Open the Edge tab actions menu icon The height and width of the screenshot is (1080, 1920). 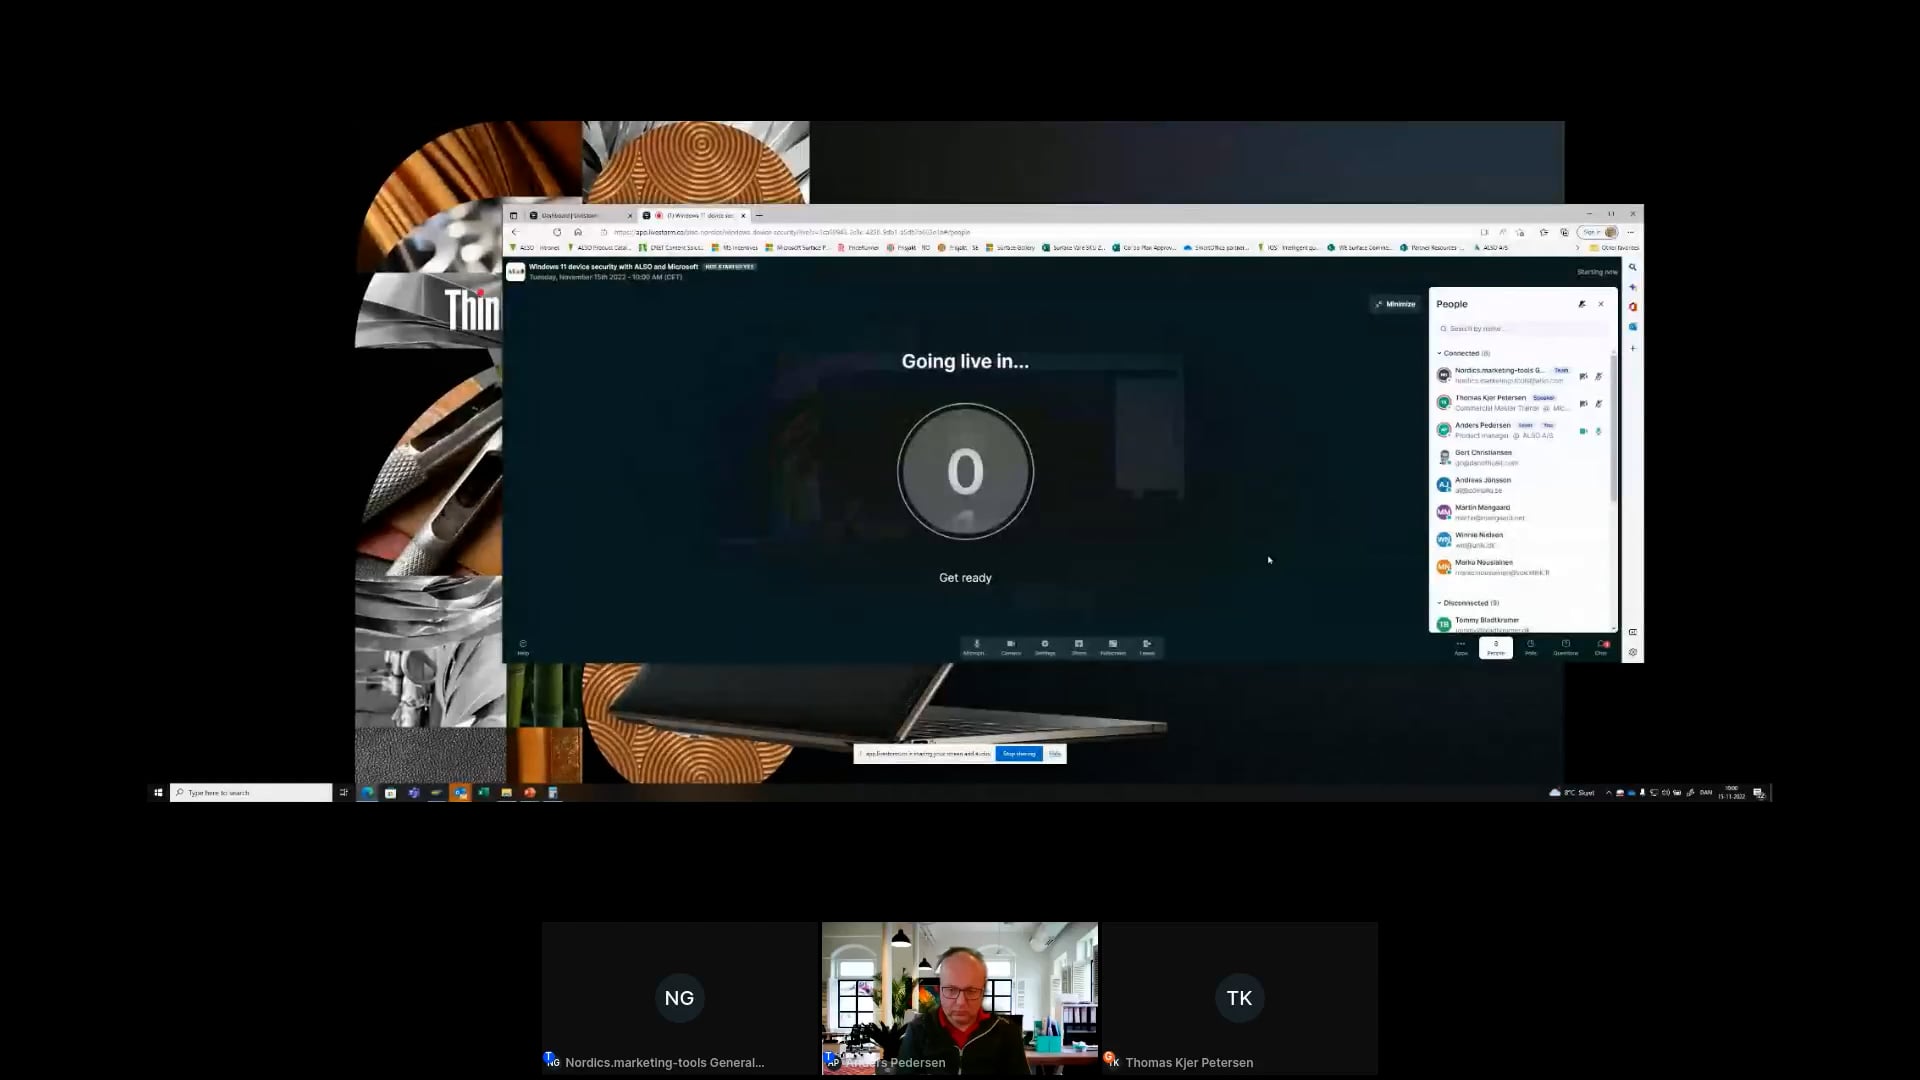click(513, 215)
